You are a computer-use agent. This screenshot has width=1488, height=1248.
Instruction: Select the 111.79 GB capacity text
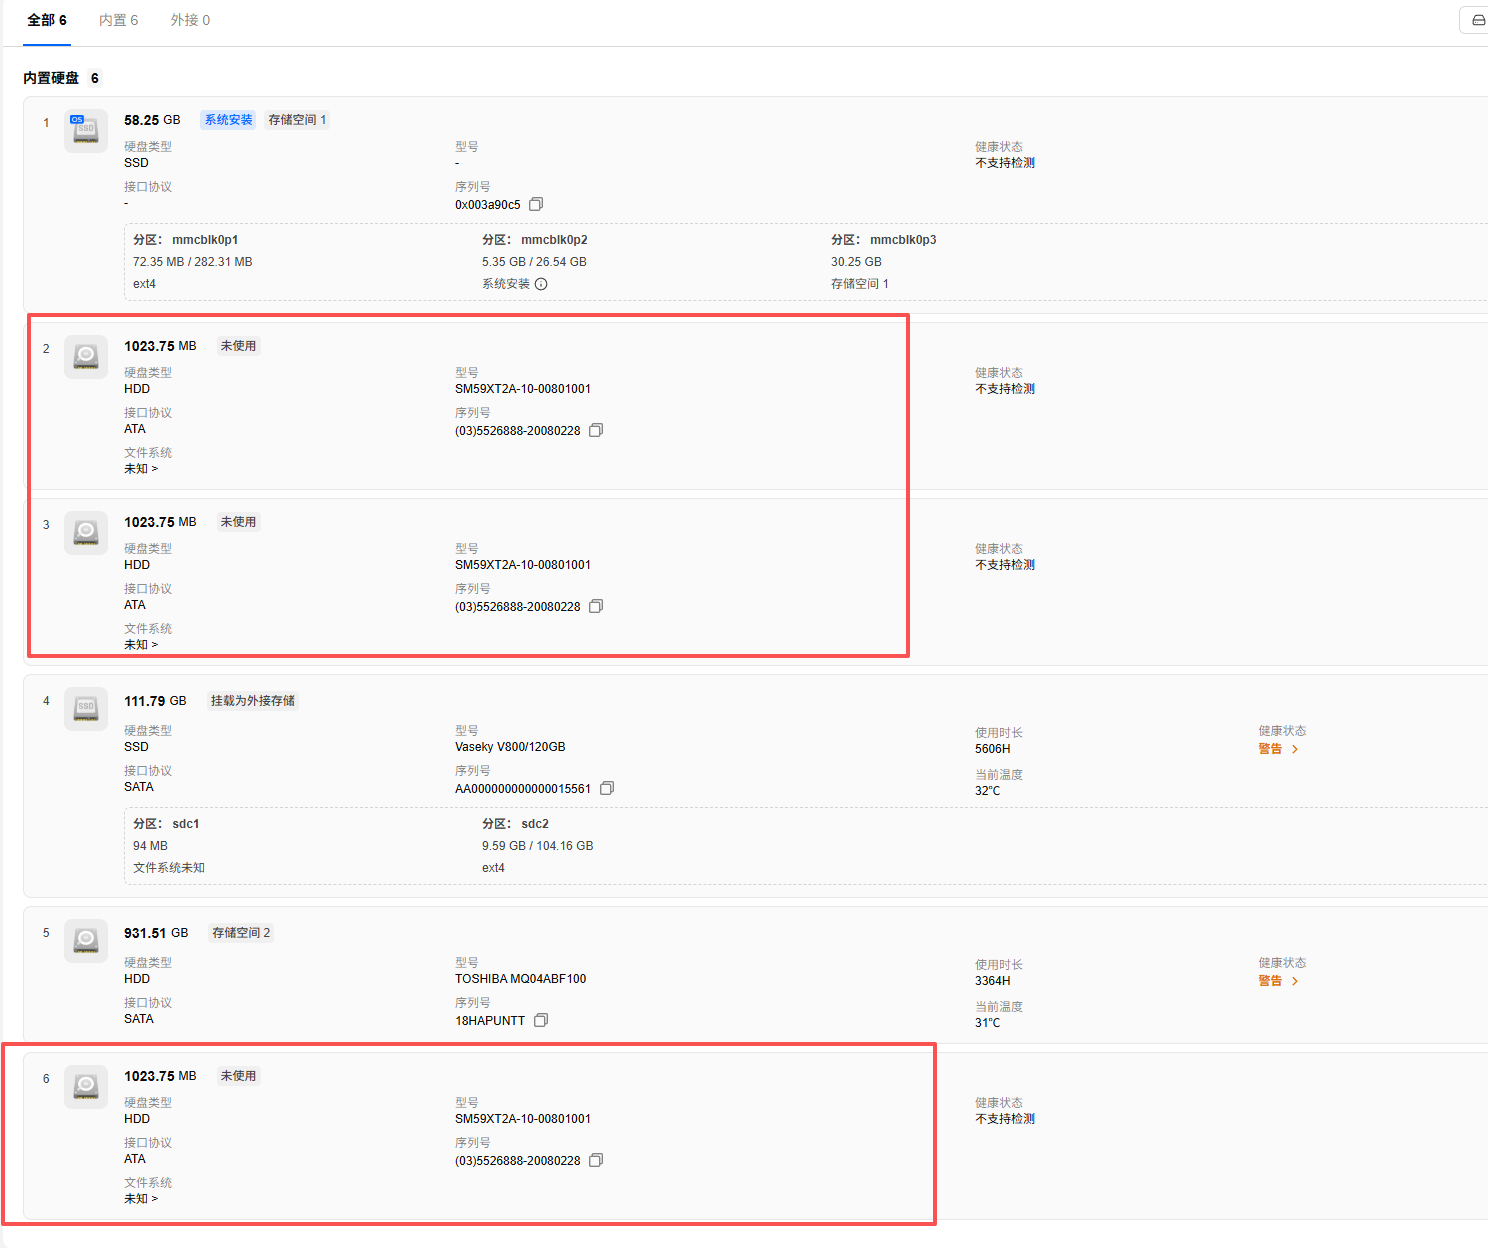155,701
